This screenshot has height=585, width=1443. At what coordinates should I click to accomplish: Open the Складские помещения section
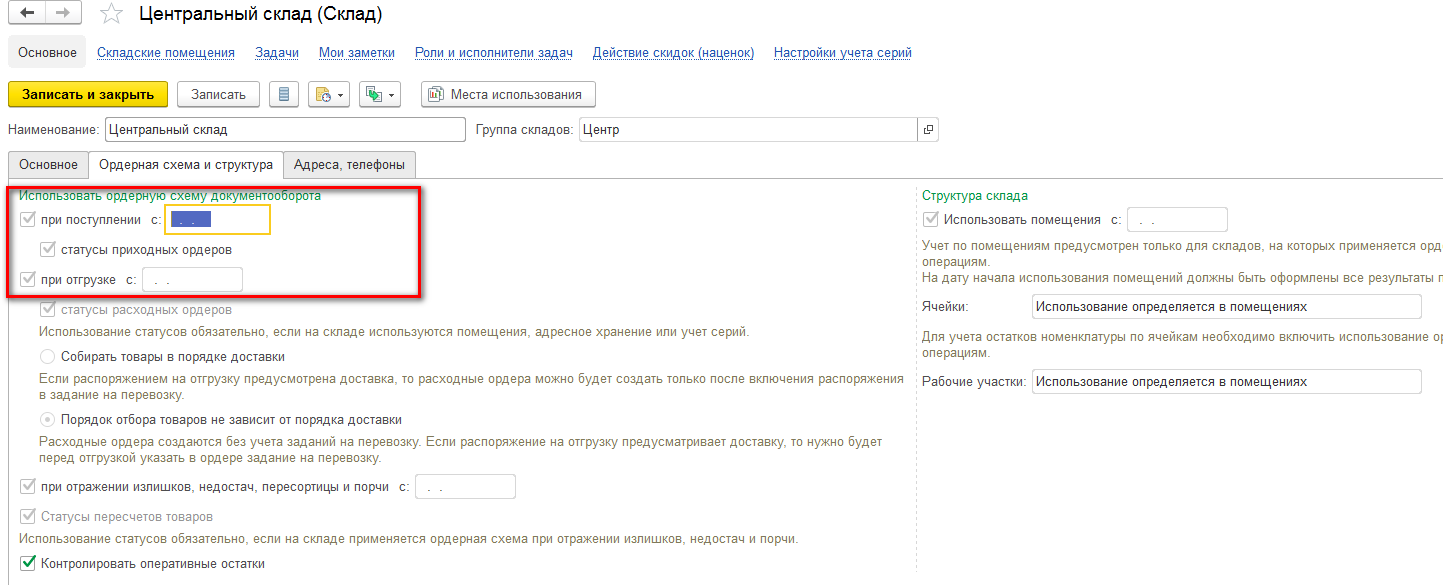(x=166, y=53)
